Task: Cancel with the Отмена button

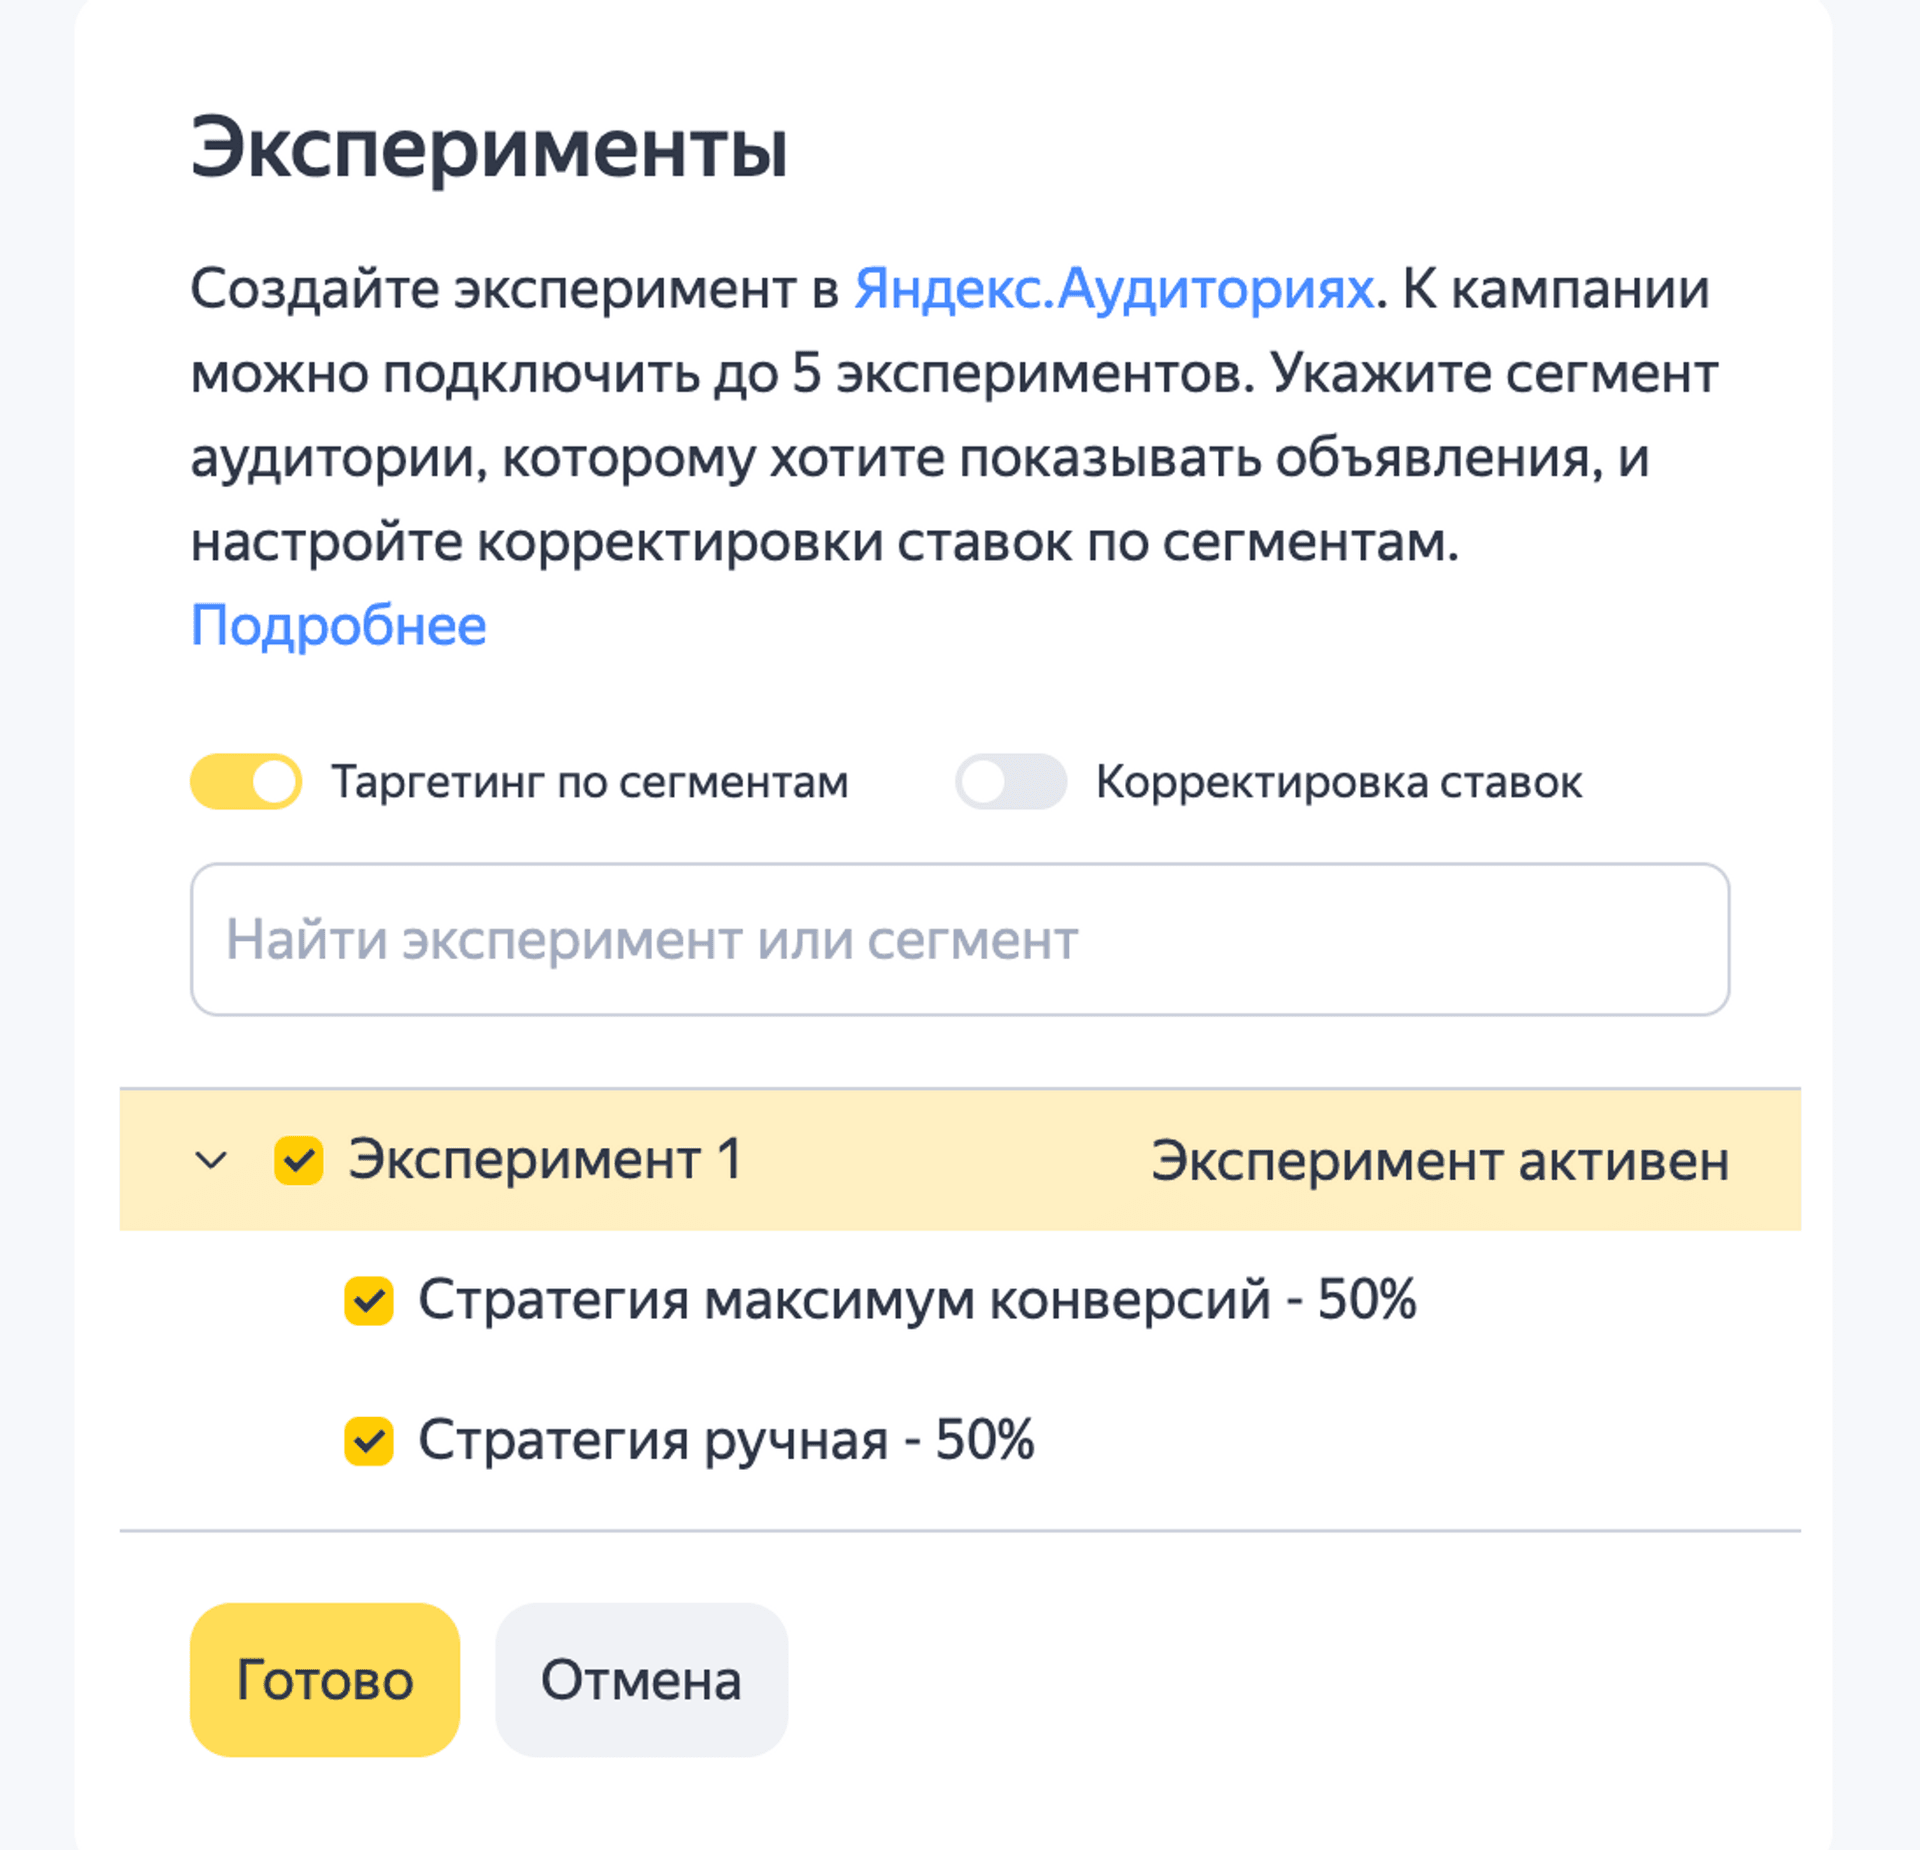Action: (x=641, y=1680)
